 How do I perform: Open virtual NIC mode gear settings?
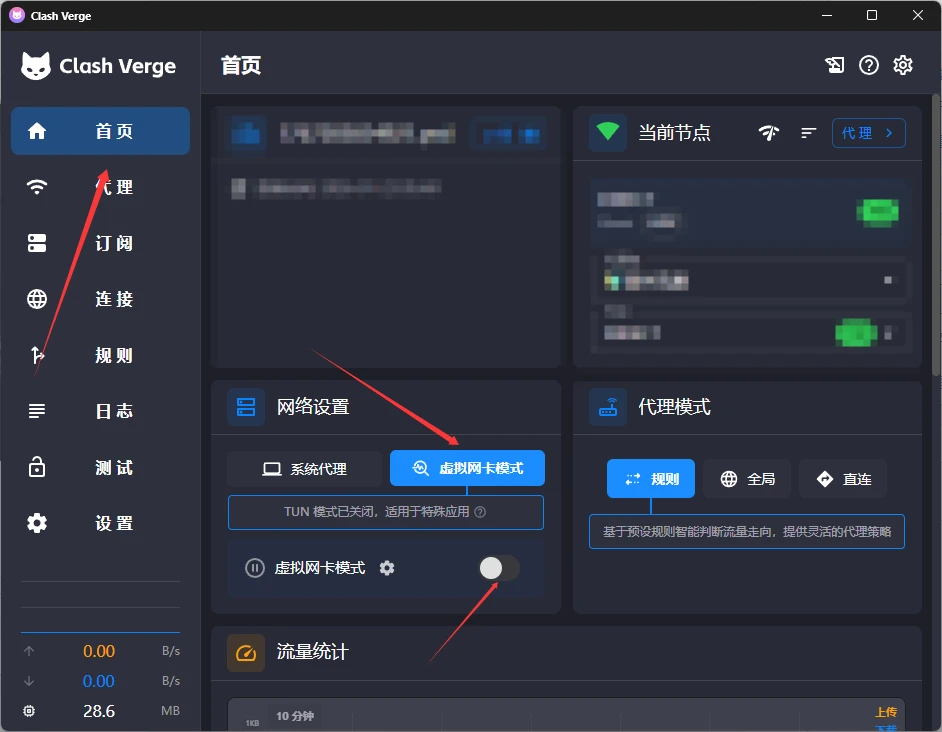pyautogui.click(x=387, y=568)
